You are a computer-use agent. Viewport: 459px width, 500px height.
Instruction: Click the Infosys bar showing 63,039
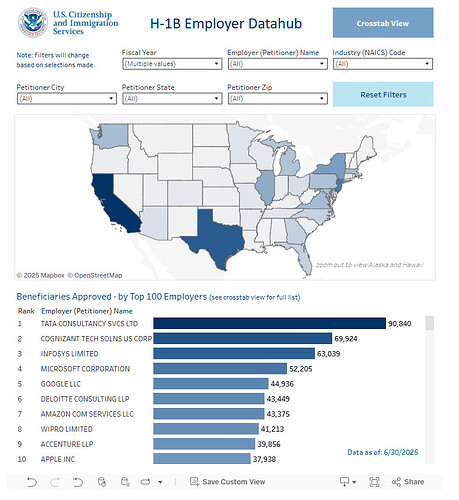pyautogui.click(x=234, y=353)
